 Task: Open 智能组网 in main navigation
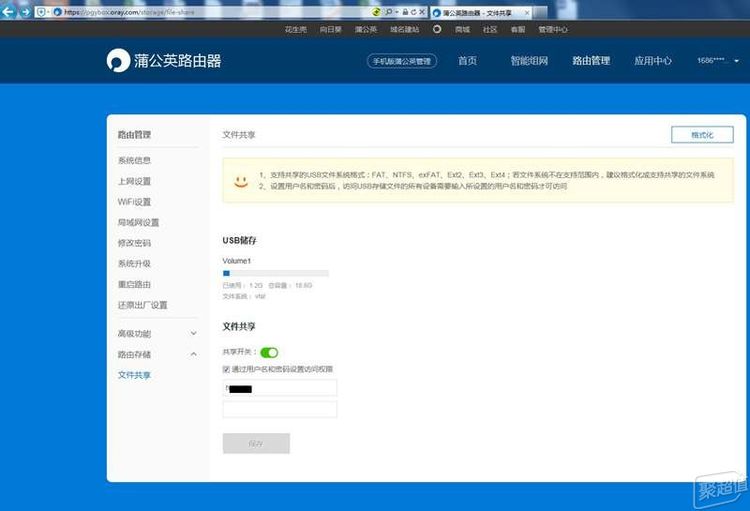pos(529,61)
